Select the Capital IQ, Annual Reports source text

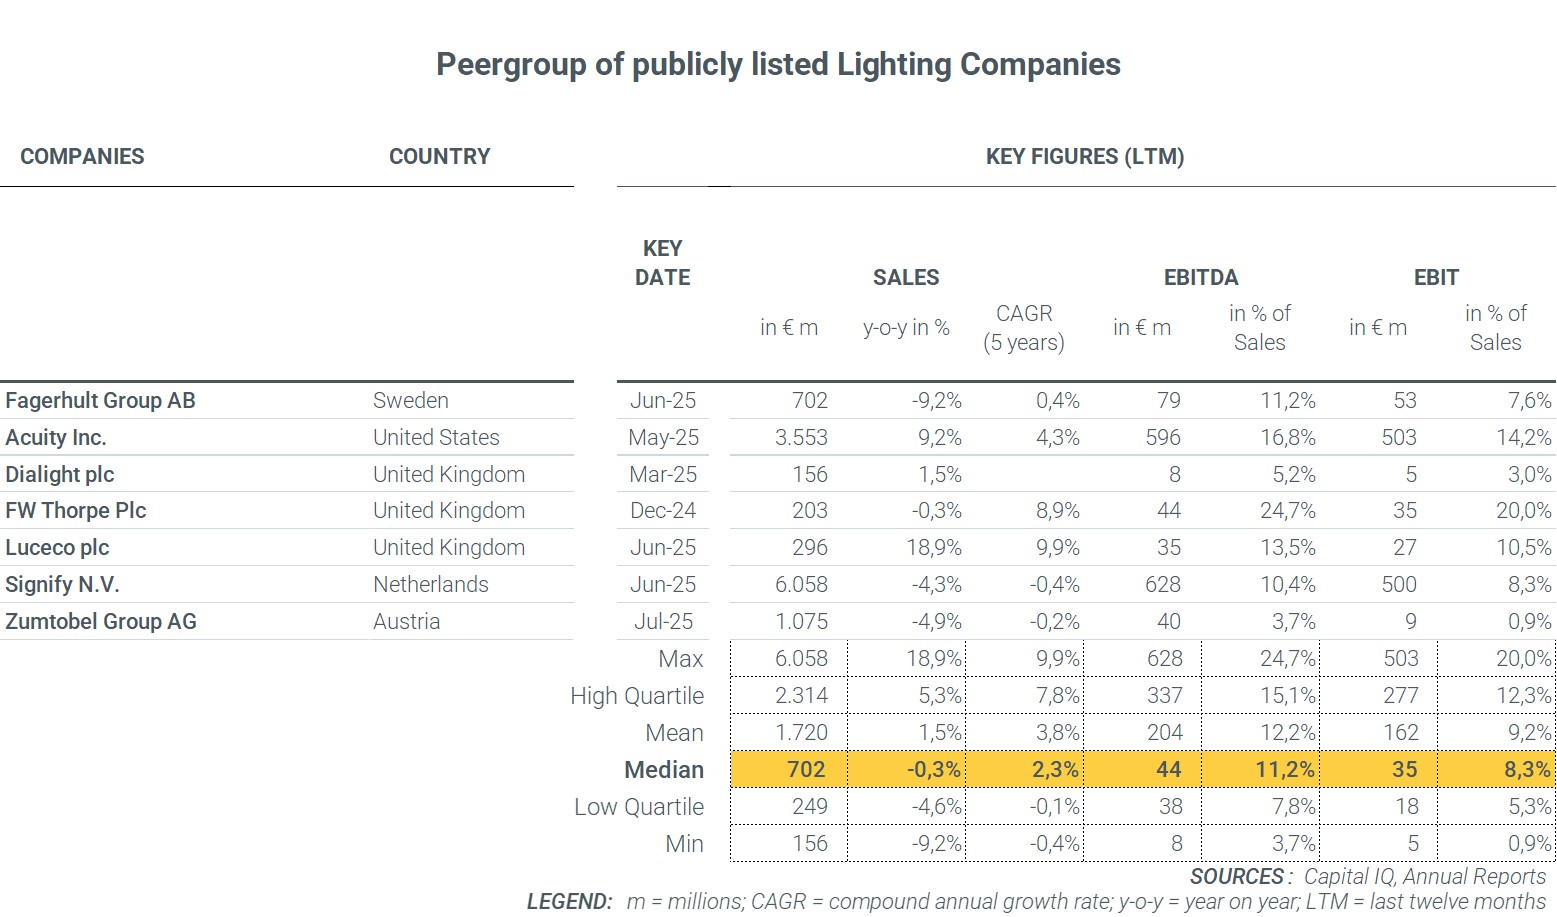(x=1424, y=877)
